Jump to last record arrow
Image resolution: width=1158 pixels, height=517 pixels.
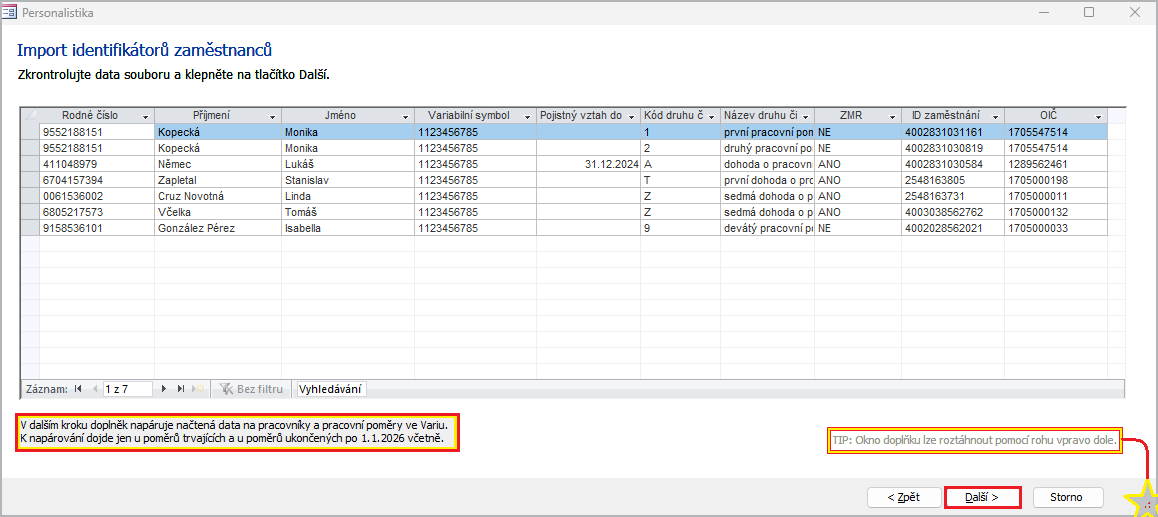click(181, 389)
